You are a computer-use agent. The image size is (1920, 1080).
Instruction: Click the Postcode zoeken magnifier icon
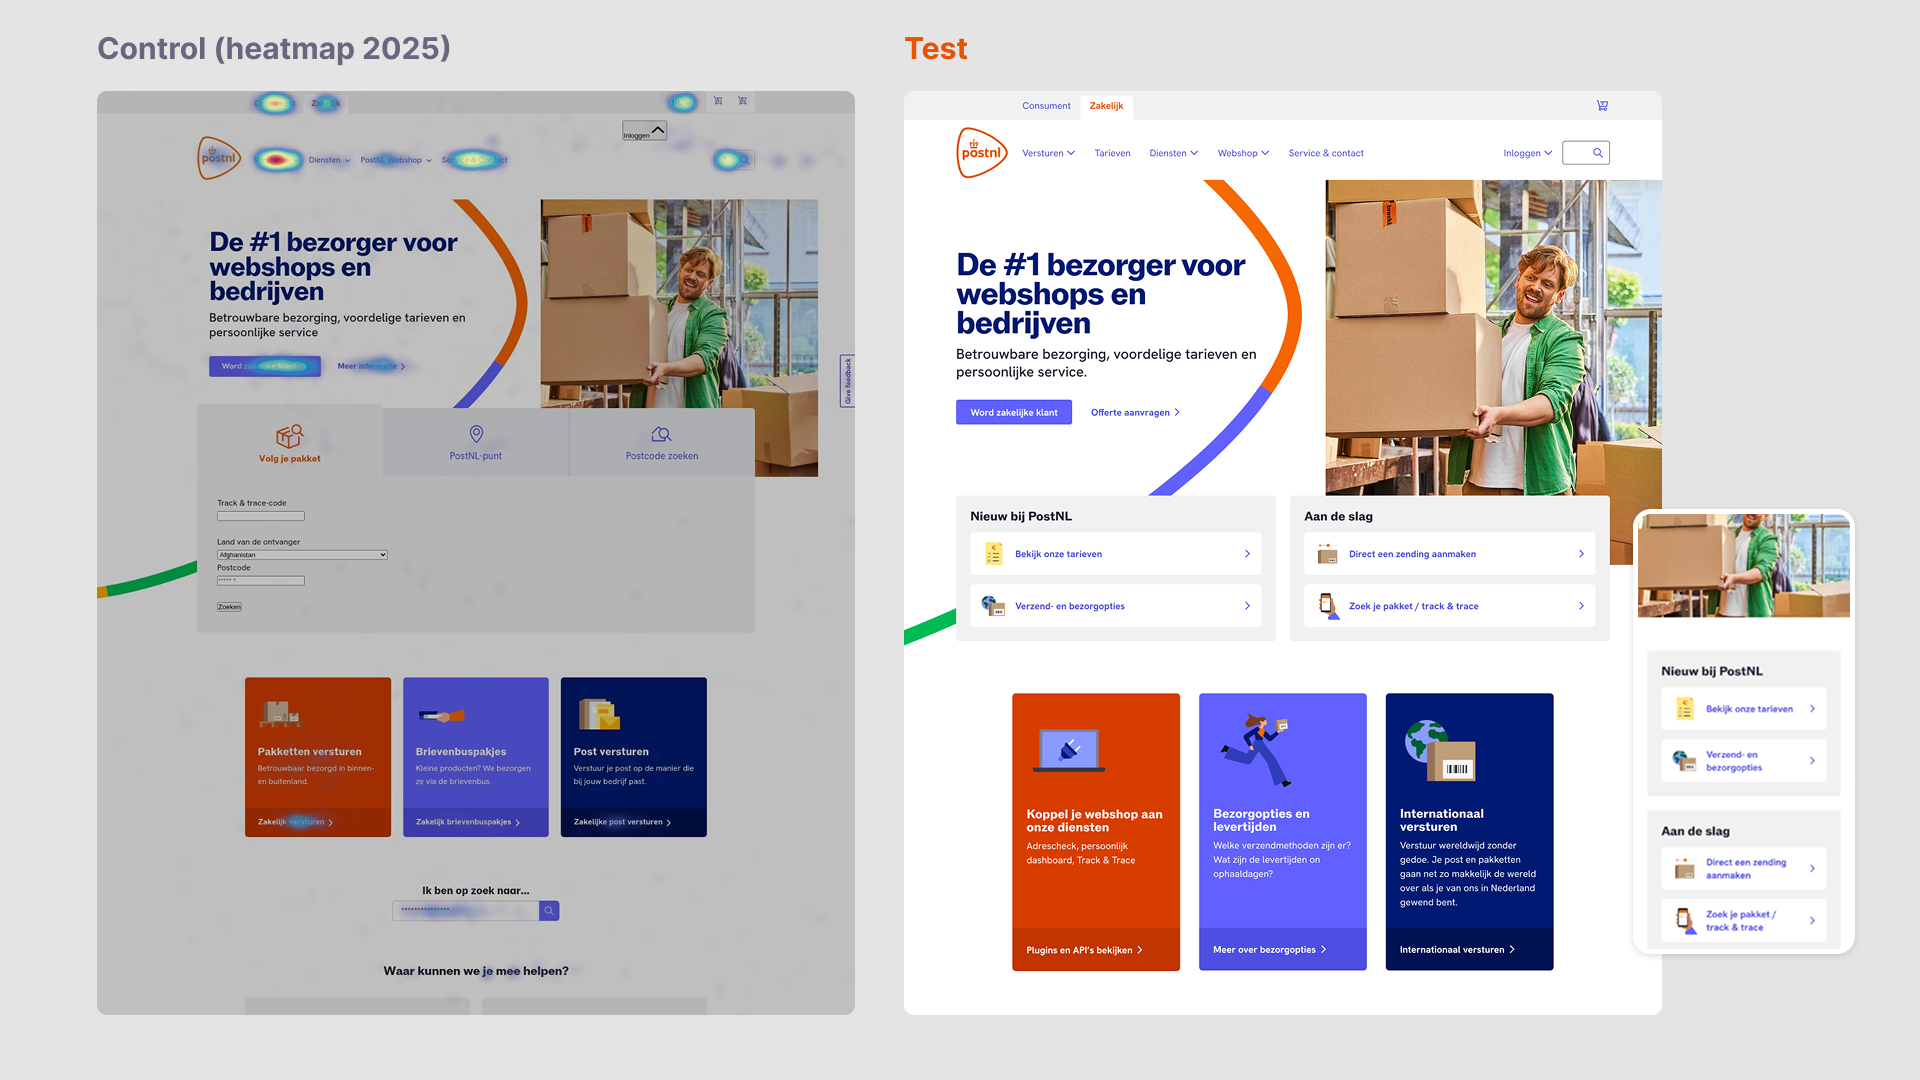[661, 434]
